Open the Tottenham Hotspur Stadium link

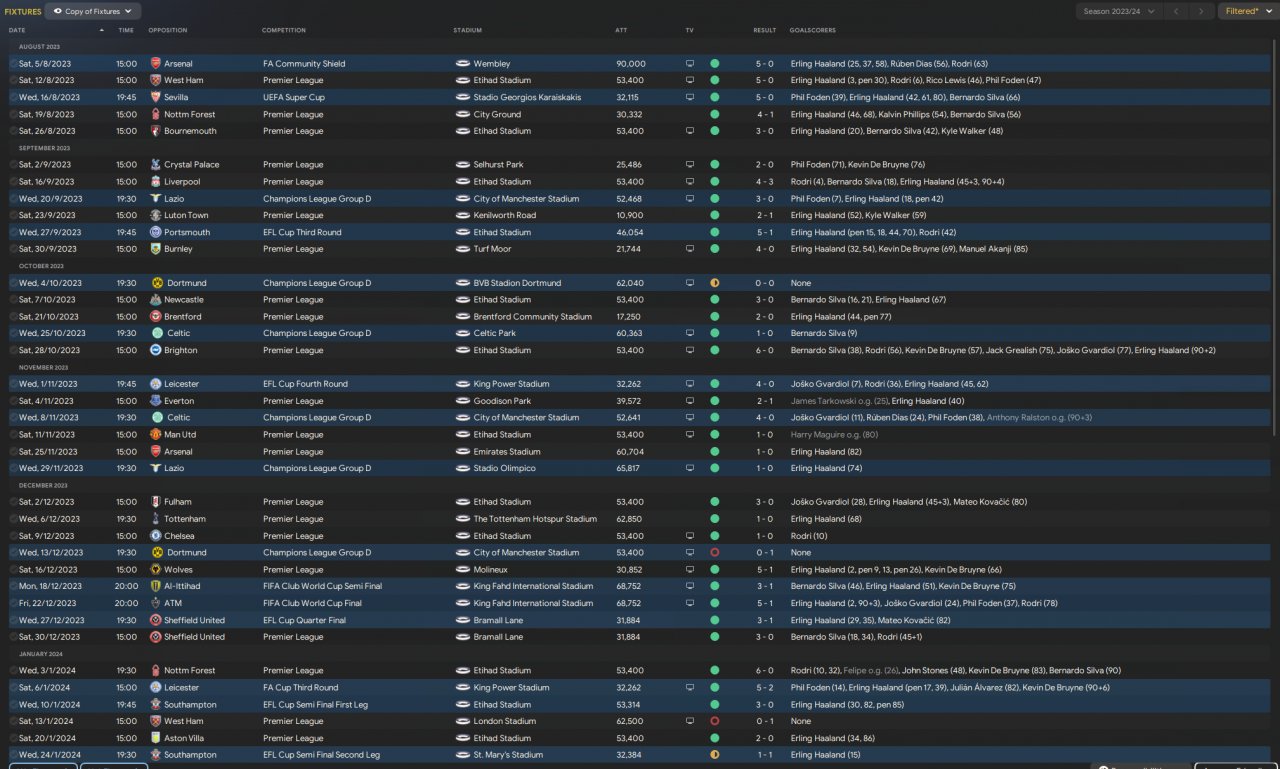click(x=535, y=519)
